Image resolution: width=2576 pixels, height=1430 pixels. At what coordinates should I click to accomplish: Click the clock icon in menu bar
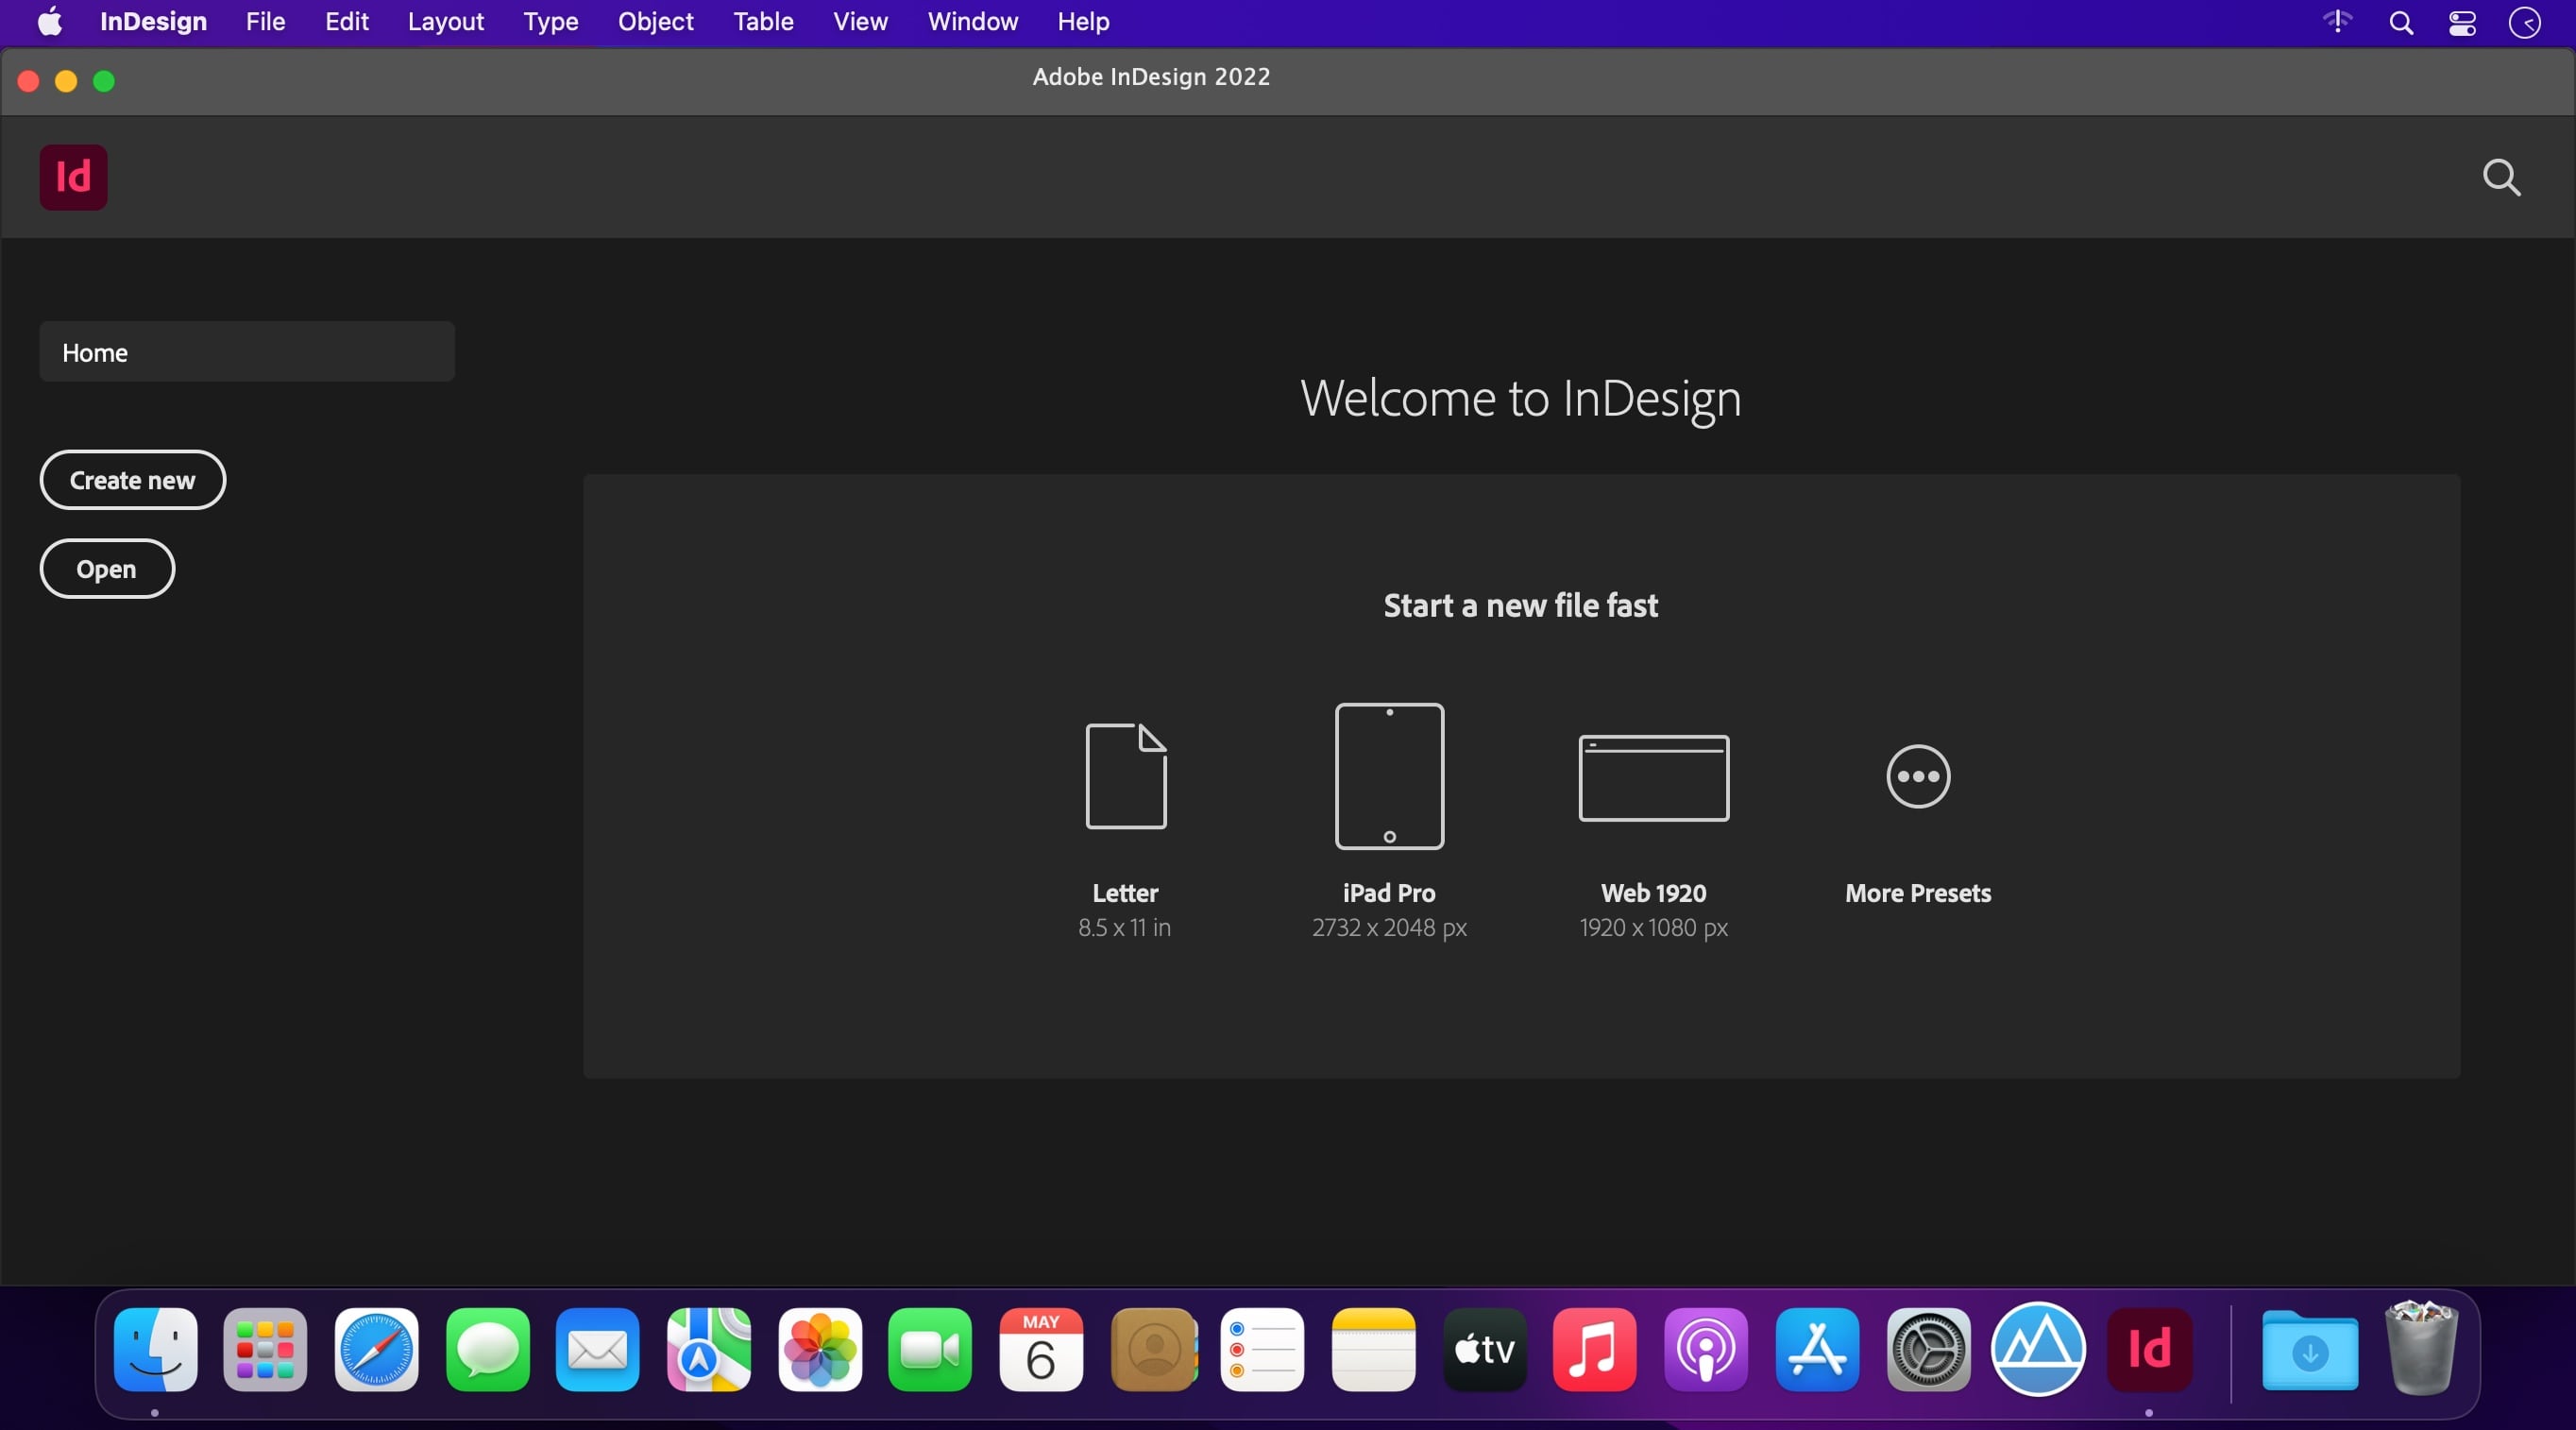click(x=2524, y=23)
